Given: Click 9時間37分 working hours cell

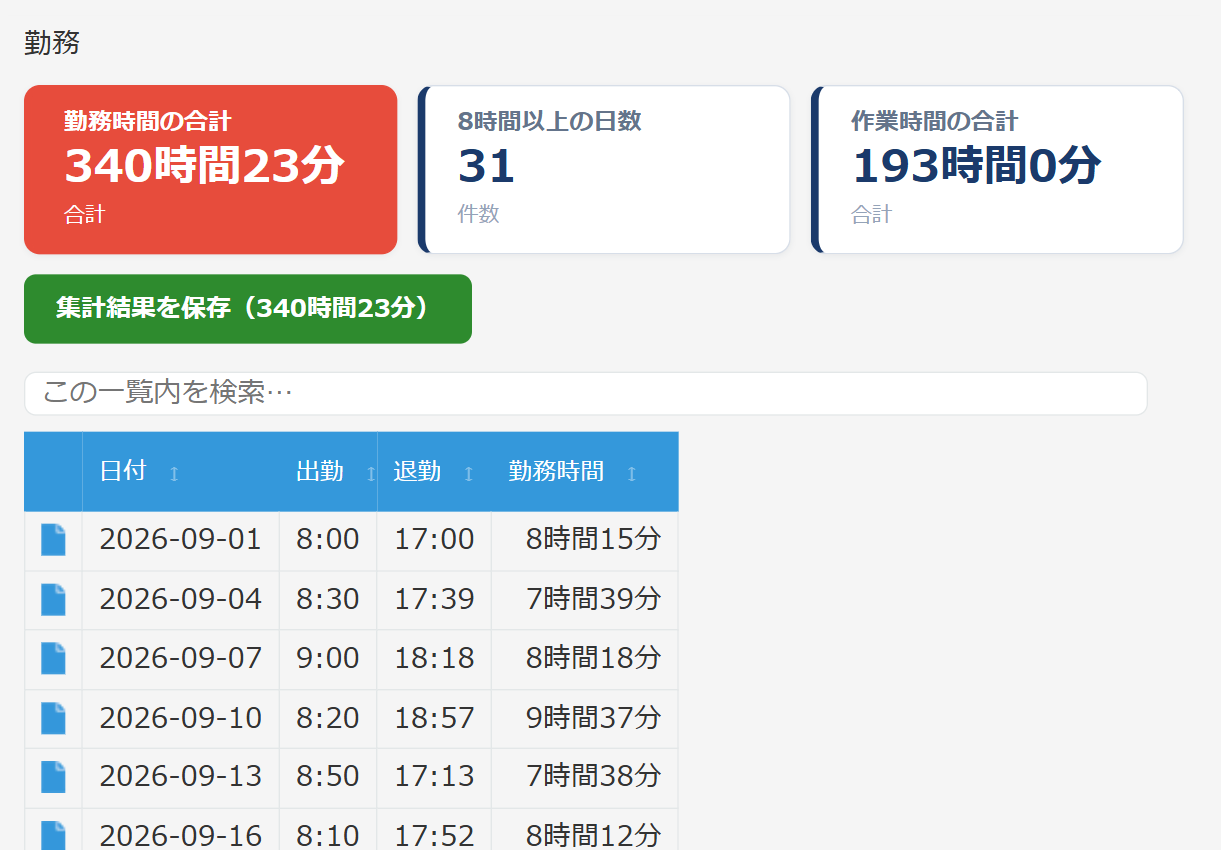Looking at the screenshot, I should coord(585,718).
